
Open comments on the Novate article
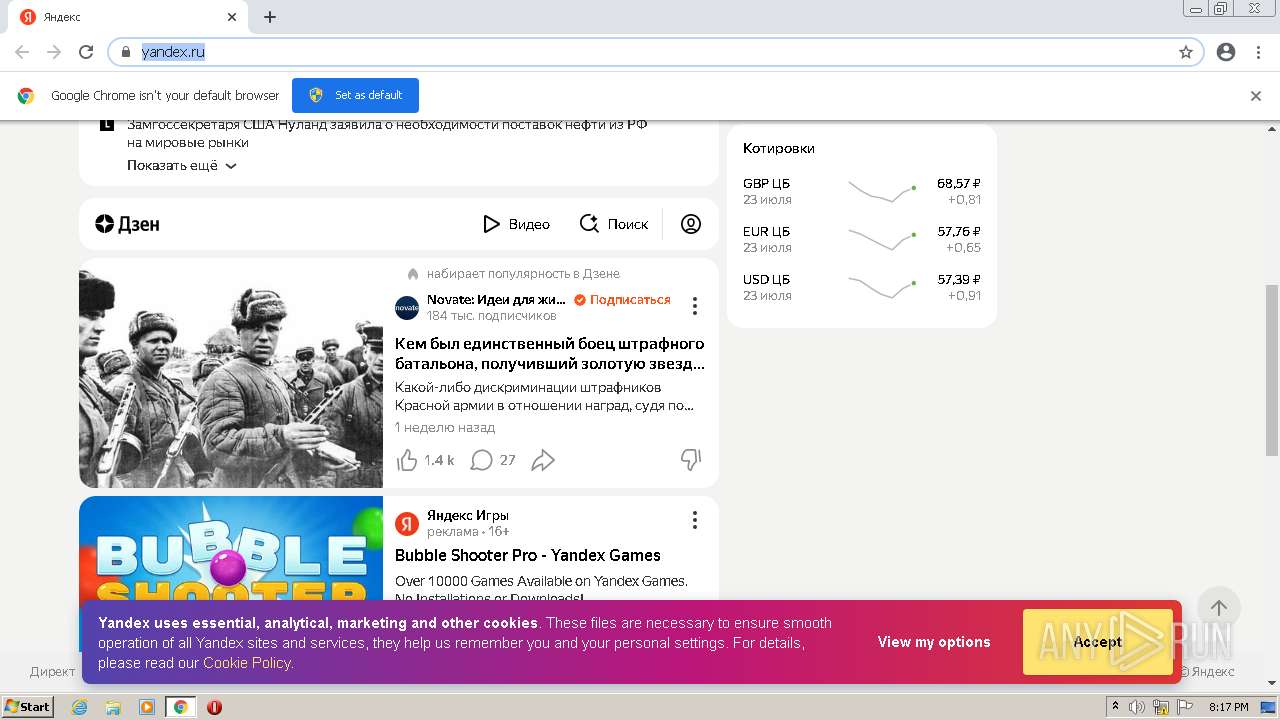[482, 460]
